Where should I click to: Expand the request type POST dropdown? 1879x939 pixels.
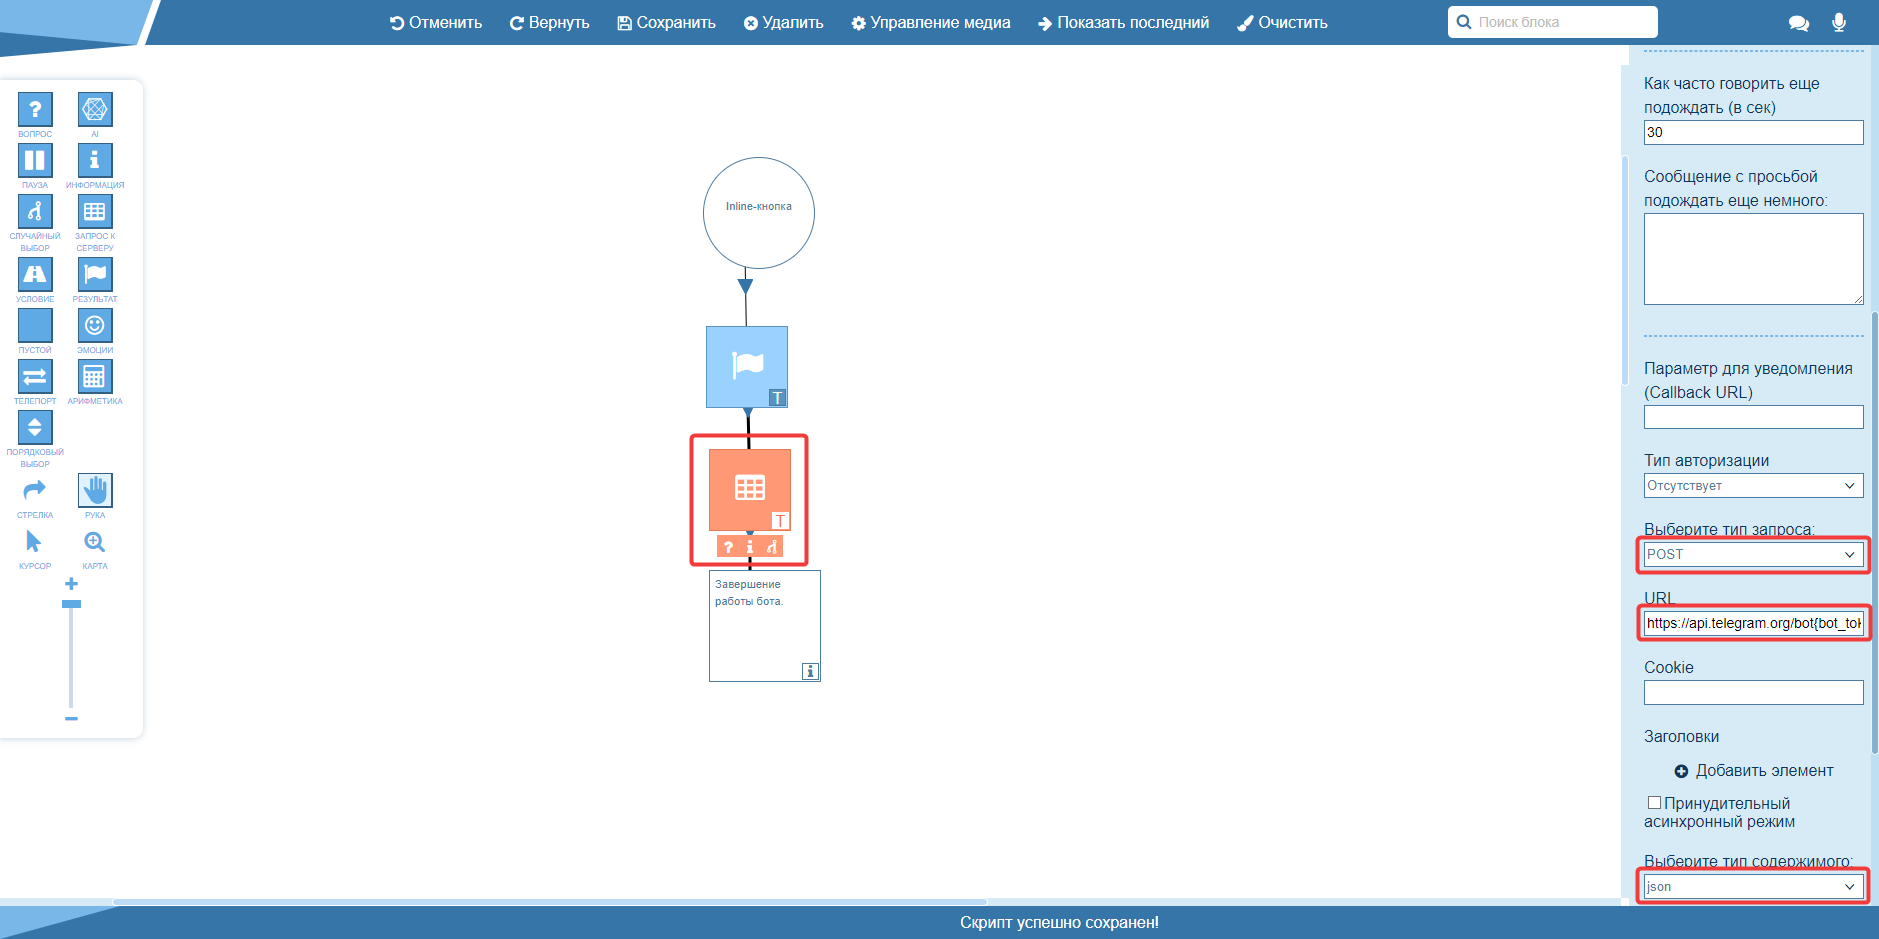tap(1753, 555)
